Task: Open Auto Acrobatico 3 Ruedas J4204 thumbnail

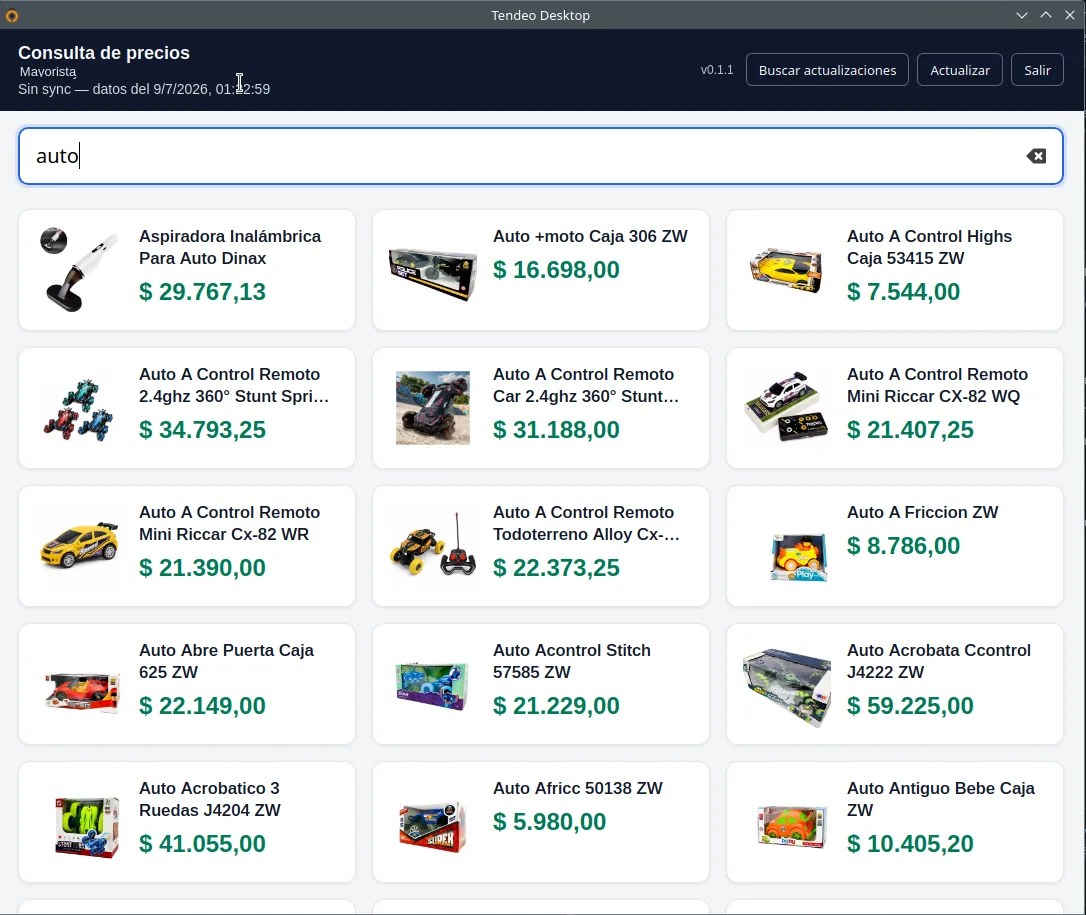Action: click(x=87, y=828)
